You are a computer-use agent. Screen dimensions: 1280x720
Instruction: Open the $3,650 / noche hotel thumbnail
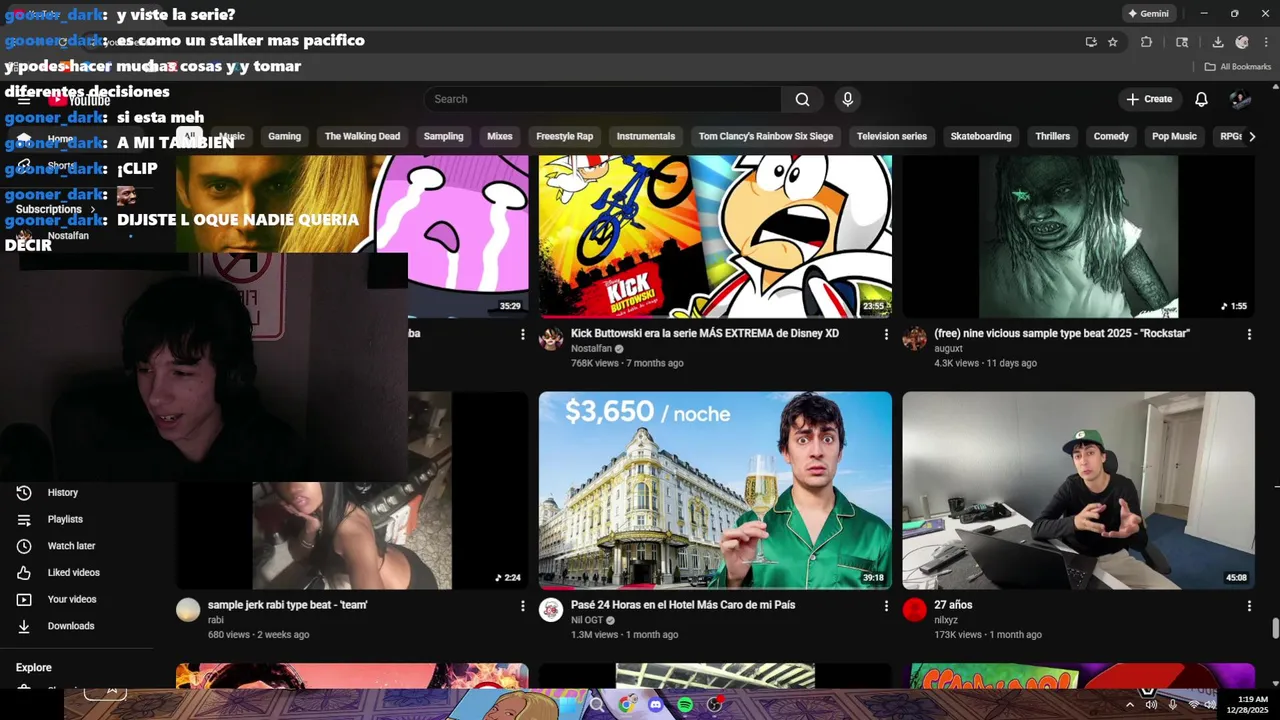click(715, 490)
